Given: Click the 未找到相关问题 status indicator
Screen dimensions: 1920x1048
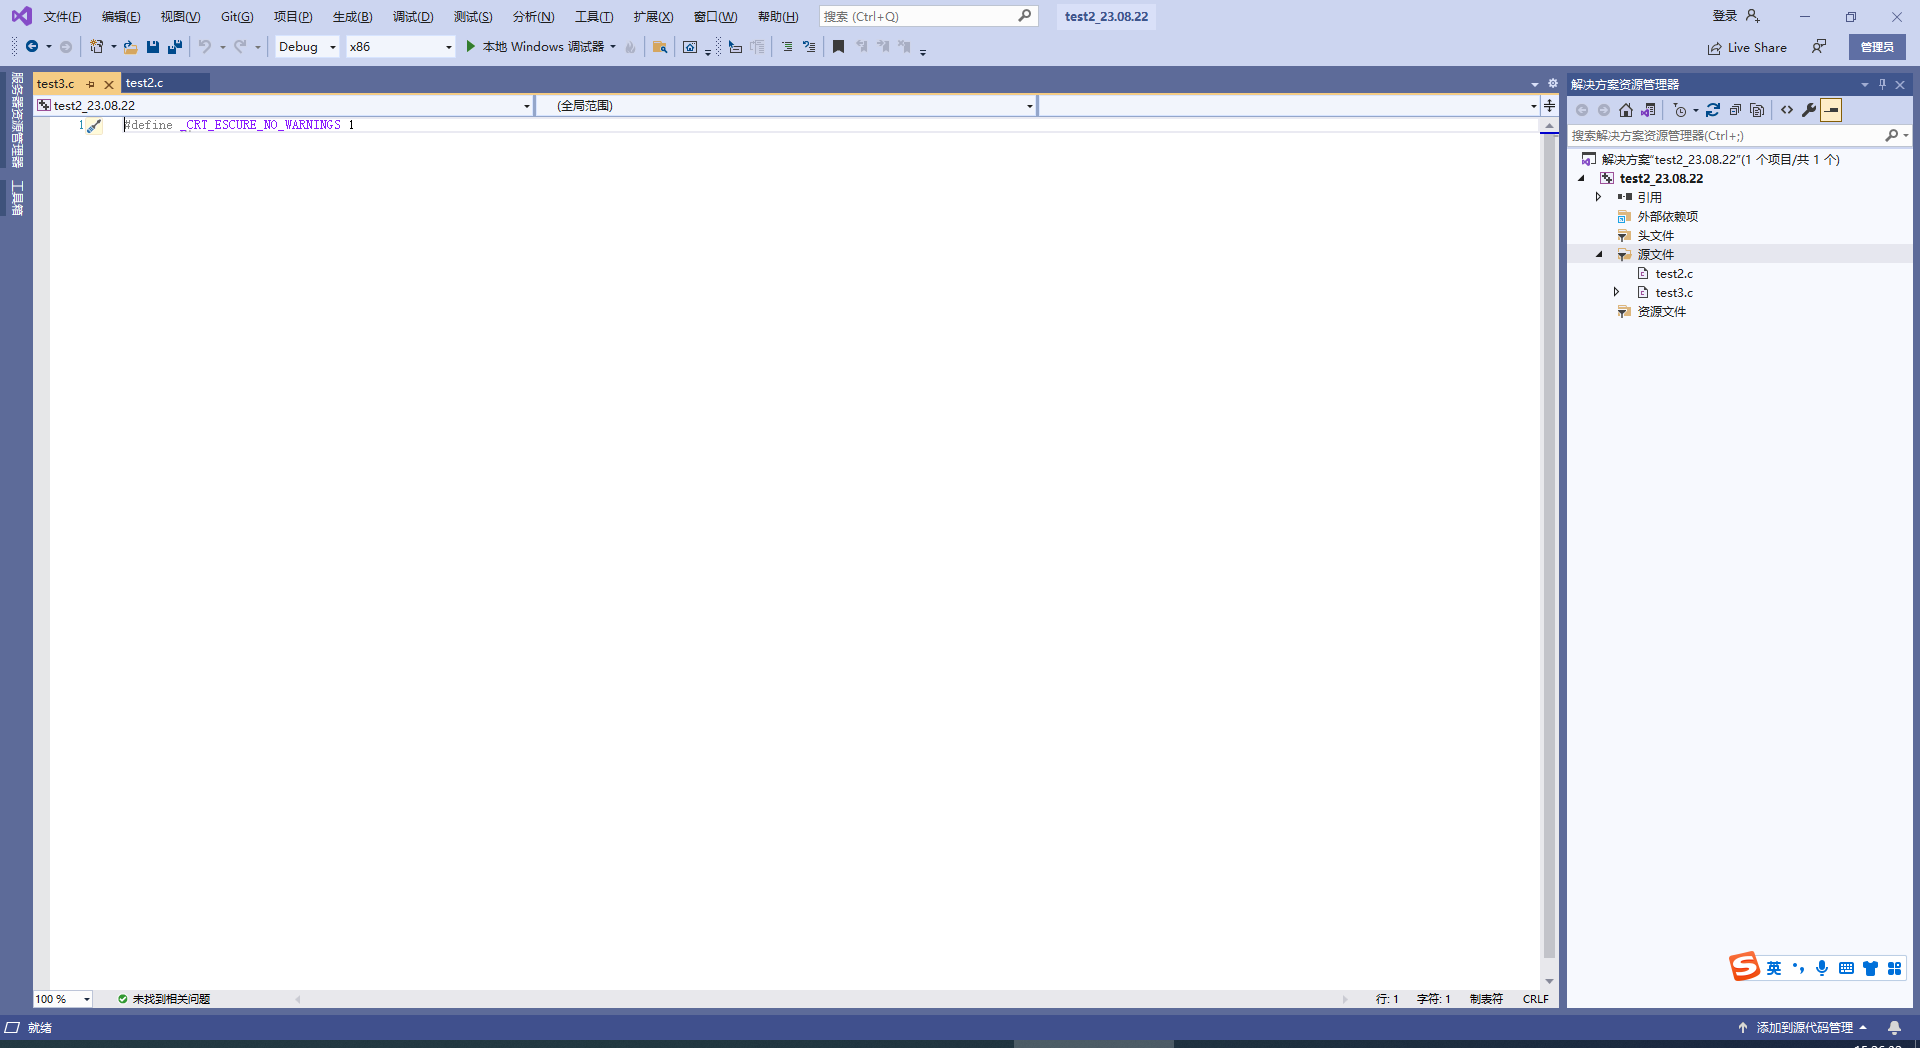Looking at the screenshot, I should (164, 999).
